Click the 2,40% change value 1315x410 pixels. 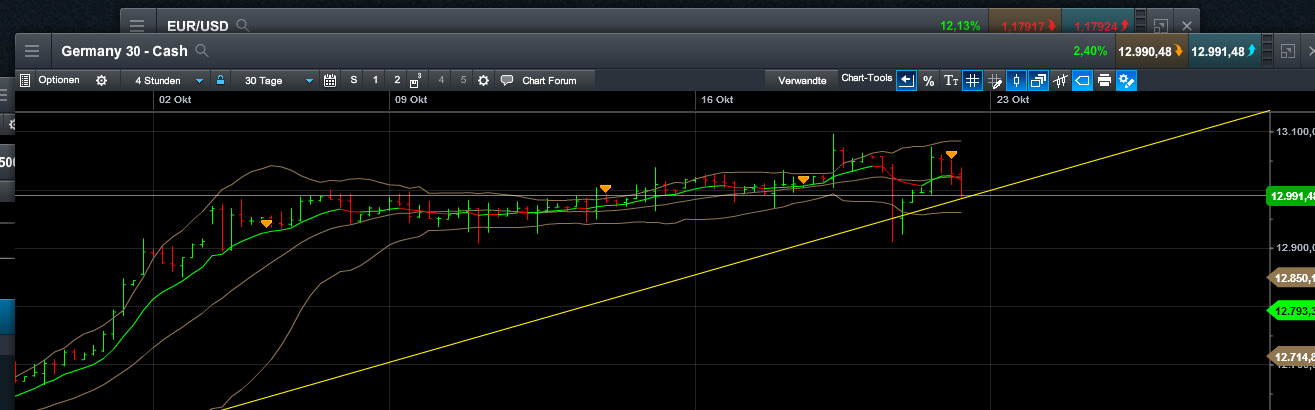(1090, 51)
